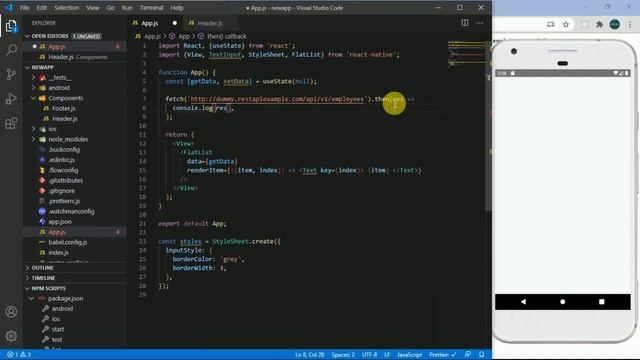Expand the Timeline section
The width and height of the screenshot is (640, 360).
pos(43,278)
